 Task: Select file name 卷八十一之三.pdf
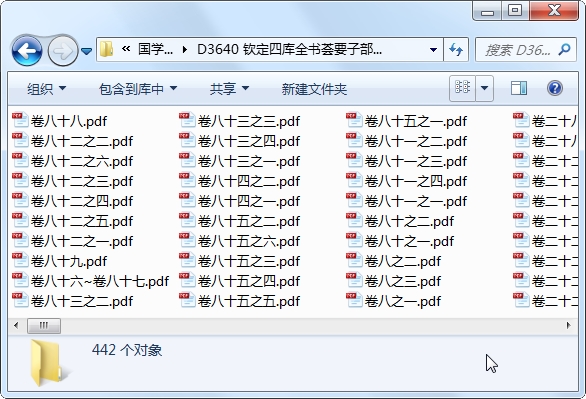click(416, 161)
